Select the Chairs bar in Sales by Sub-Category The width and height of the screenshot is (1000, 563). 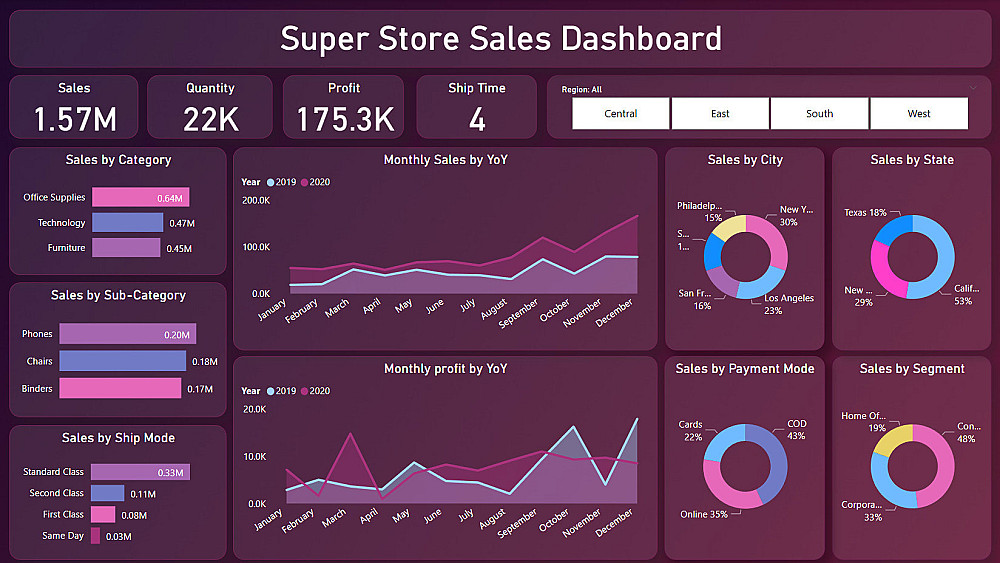(122, 361)
